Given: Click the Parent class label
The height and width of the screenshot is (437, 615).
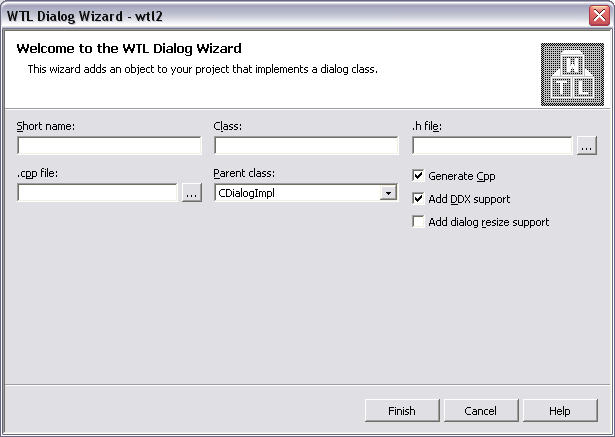Looking at the screenshot, I should pos(244,173).
